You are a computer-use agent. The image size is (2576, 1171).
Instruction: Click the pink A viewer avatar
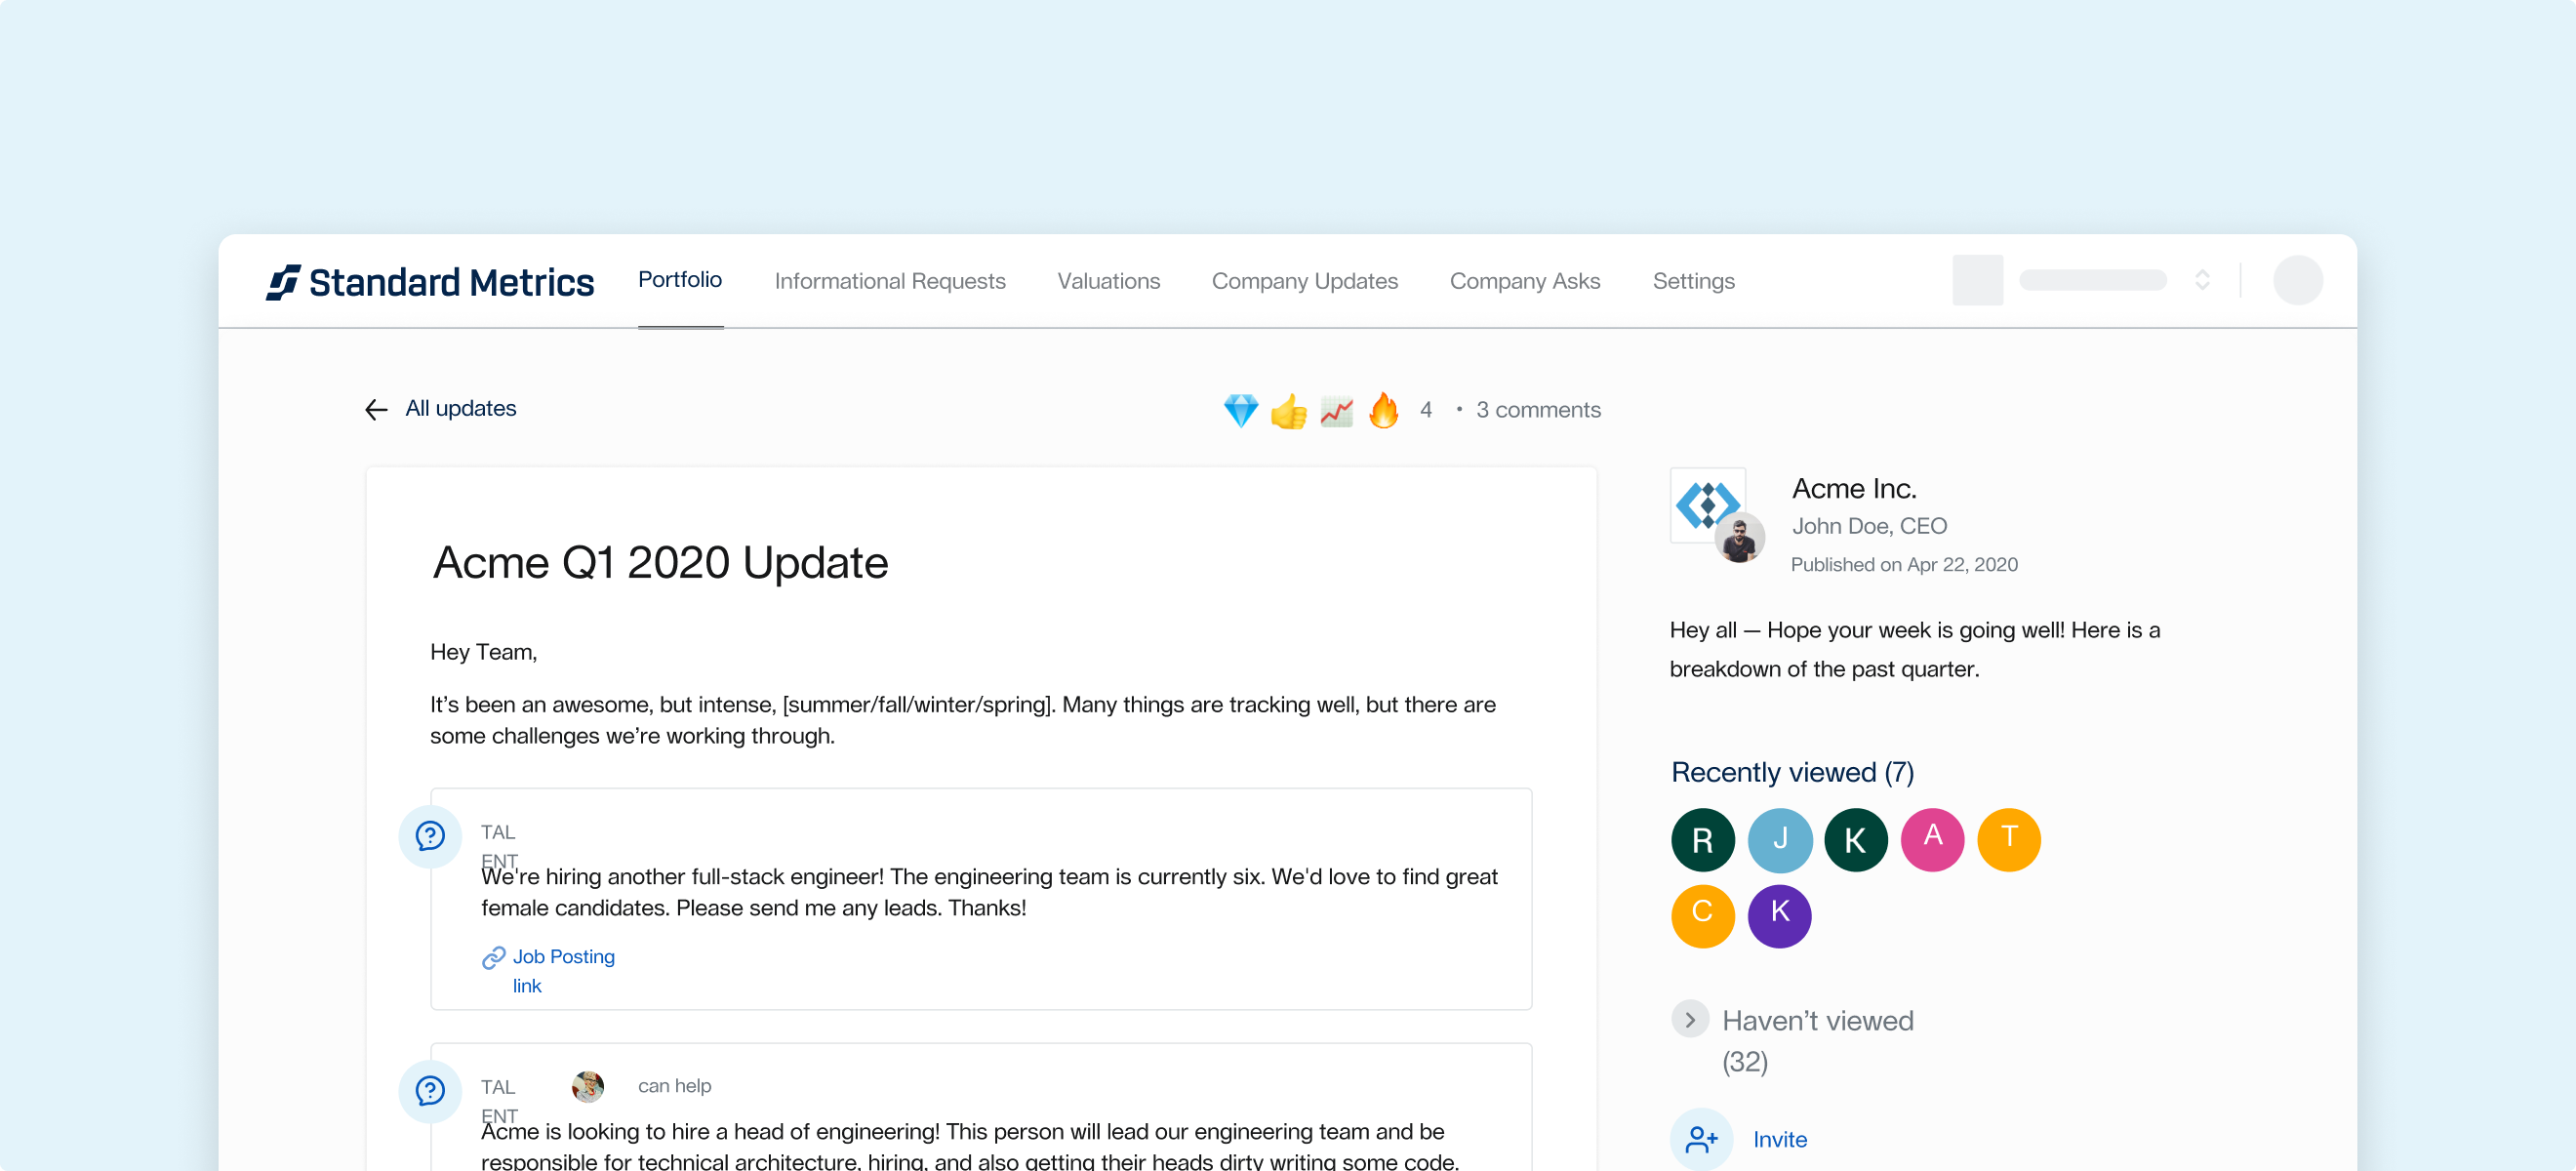pyautogui.click(x=1932, y=840)
